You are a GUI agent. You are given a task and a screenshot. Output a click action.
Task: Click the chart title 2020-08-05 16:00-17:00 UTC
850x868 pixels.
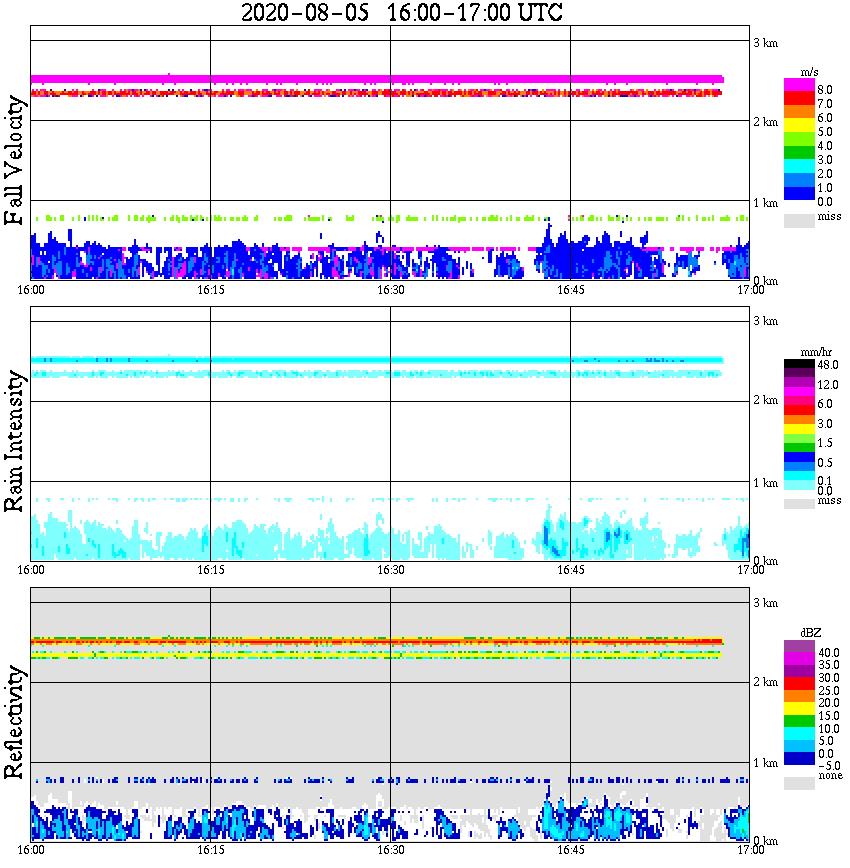click(401, 12)
